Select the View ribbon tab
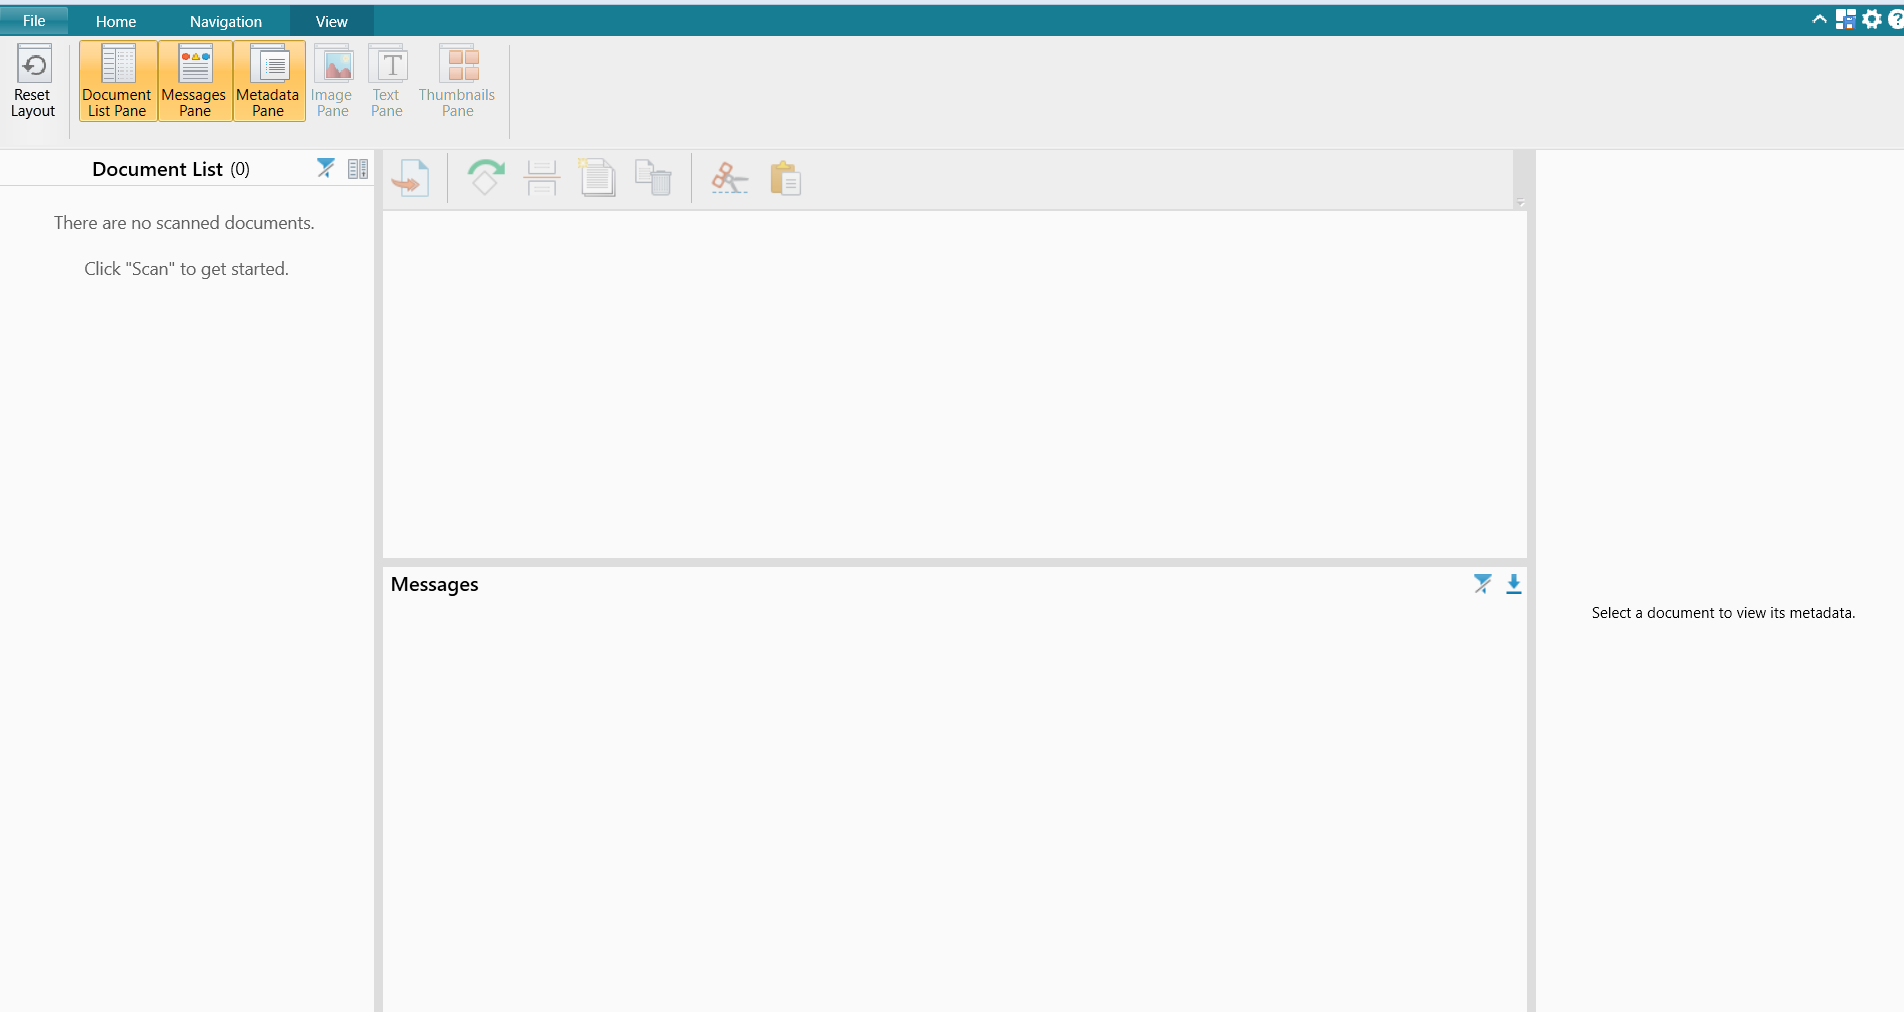Image resolution: width=1904 pixels, height=1012 pixels. click(332, 21)
